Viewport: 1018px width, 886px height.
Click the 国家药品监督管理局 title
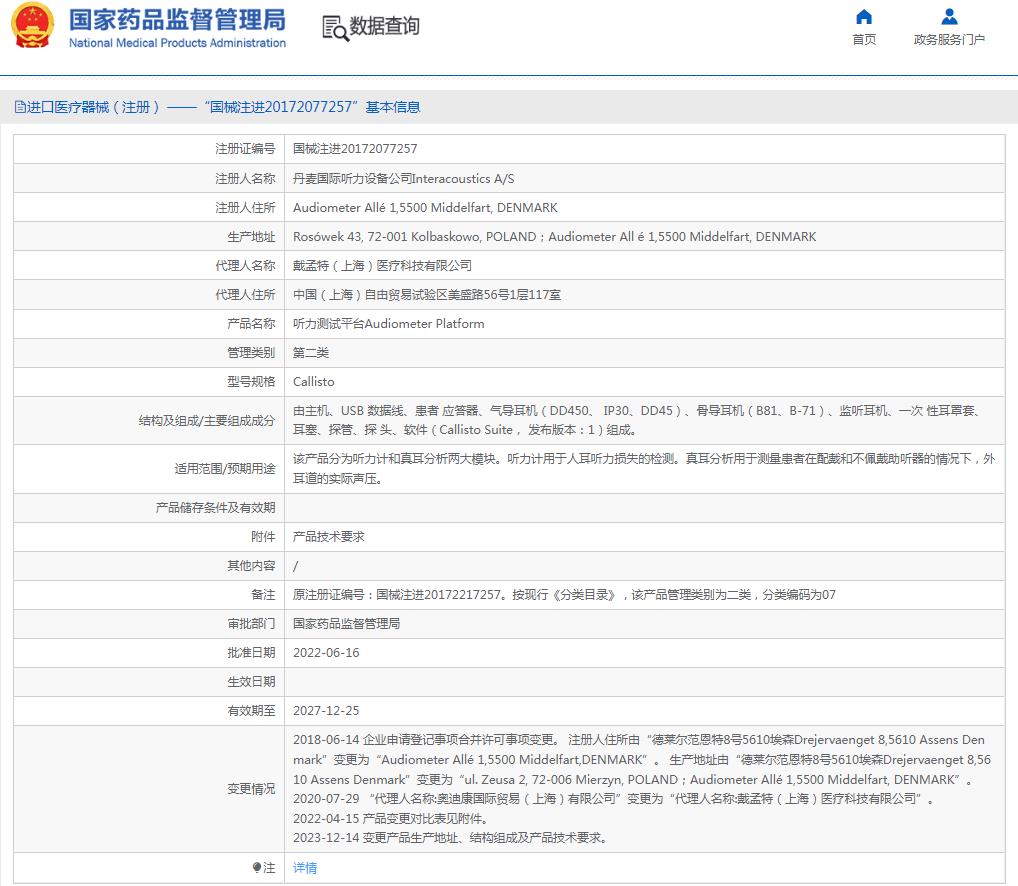(x=177, y=19)
